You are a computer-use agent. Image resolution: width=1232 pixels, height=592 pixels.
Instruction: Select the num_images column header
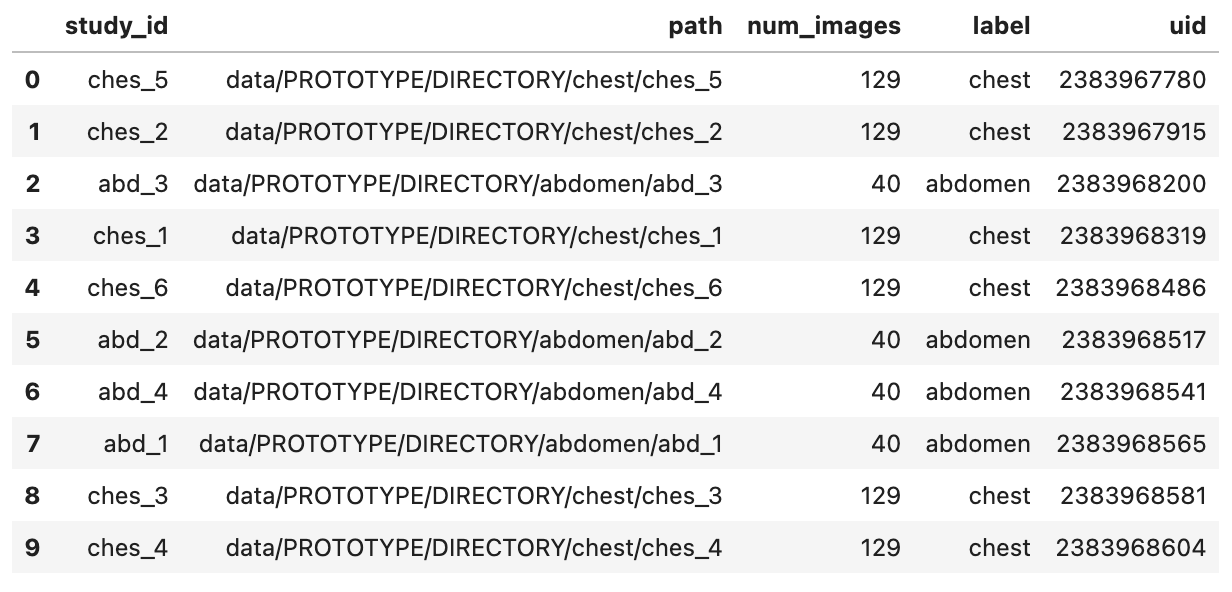(x=824, y=27)
